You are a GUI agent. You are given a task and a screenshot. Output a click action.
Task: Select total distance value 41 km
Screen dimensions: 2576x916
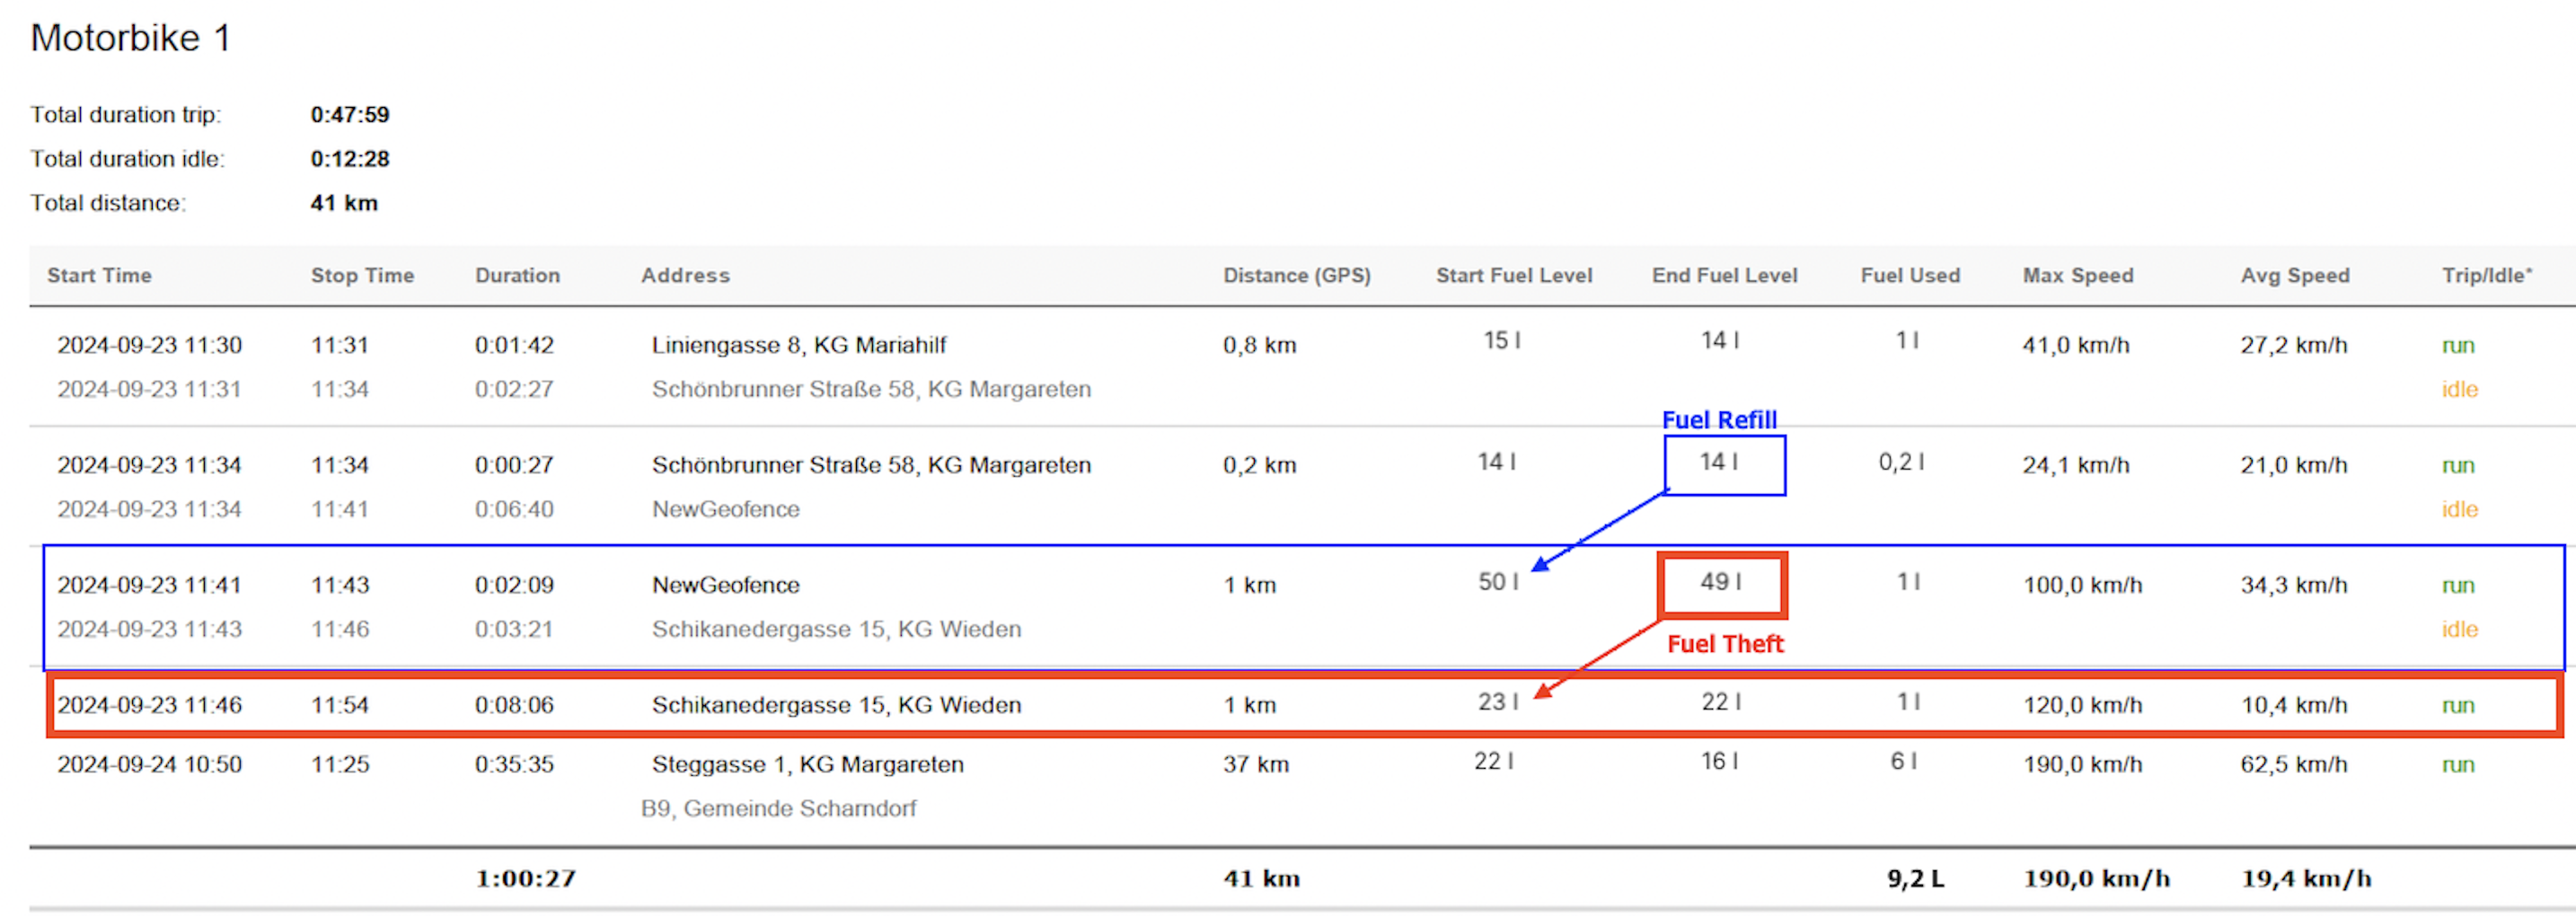click(x=344, y=202)
